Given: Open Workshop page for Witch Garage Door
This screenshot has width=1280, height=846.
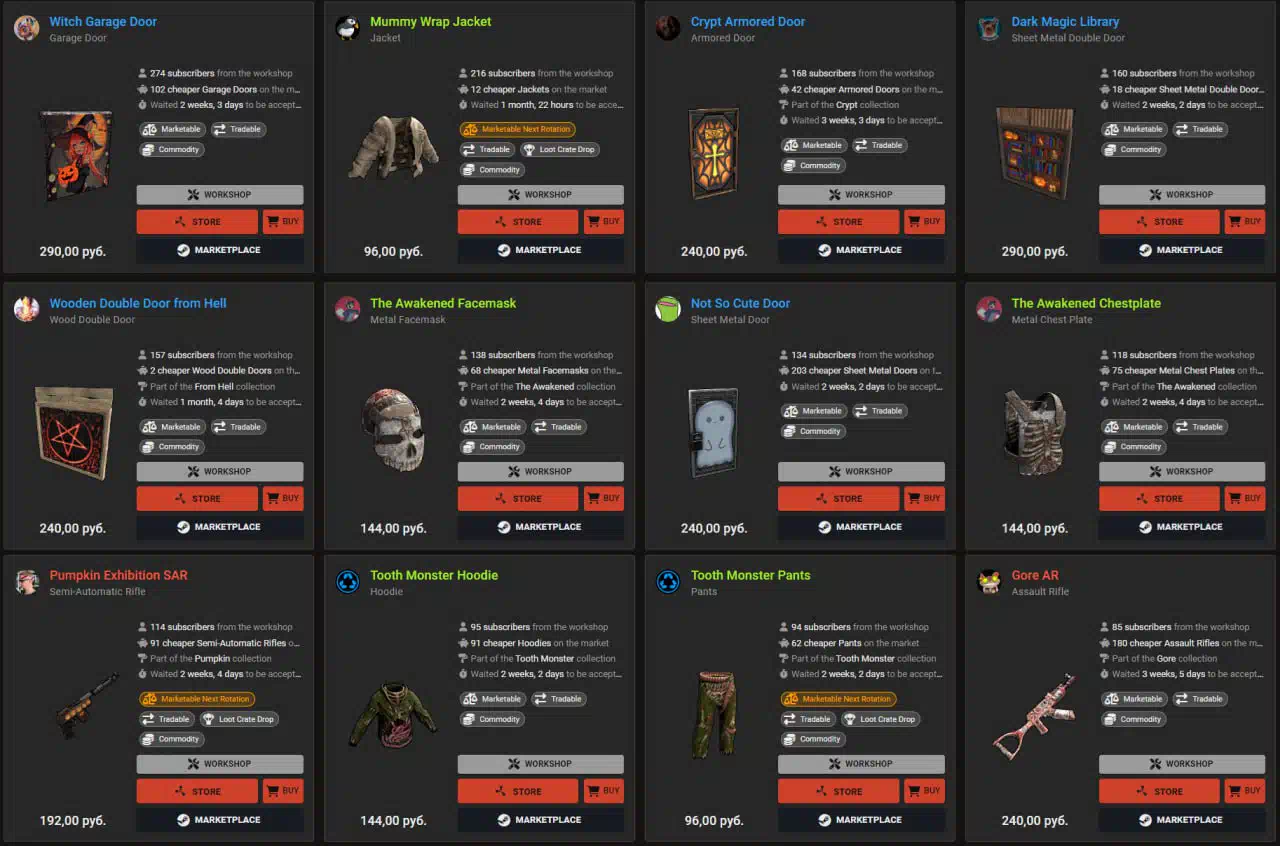Looking at the screenshot, I should pos(220,195).
